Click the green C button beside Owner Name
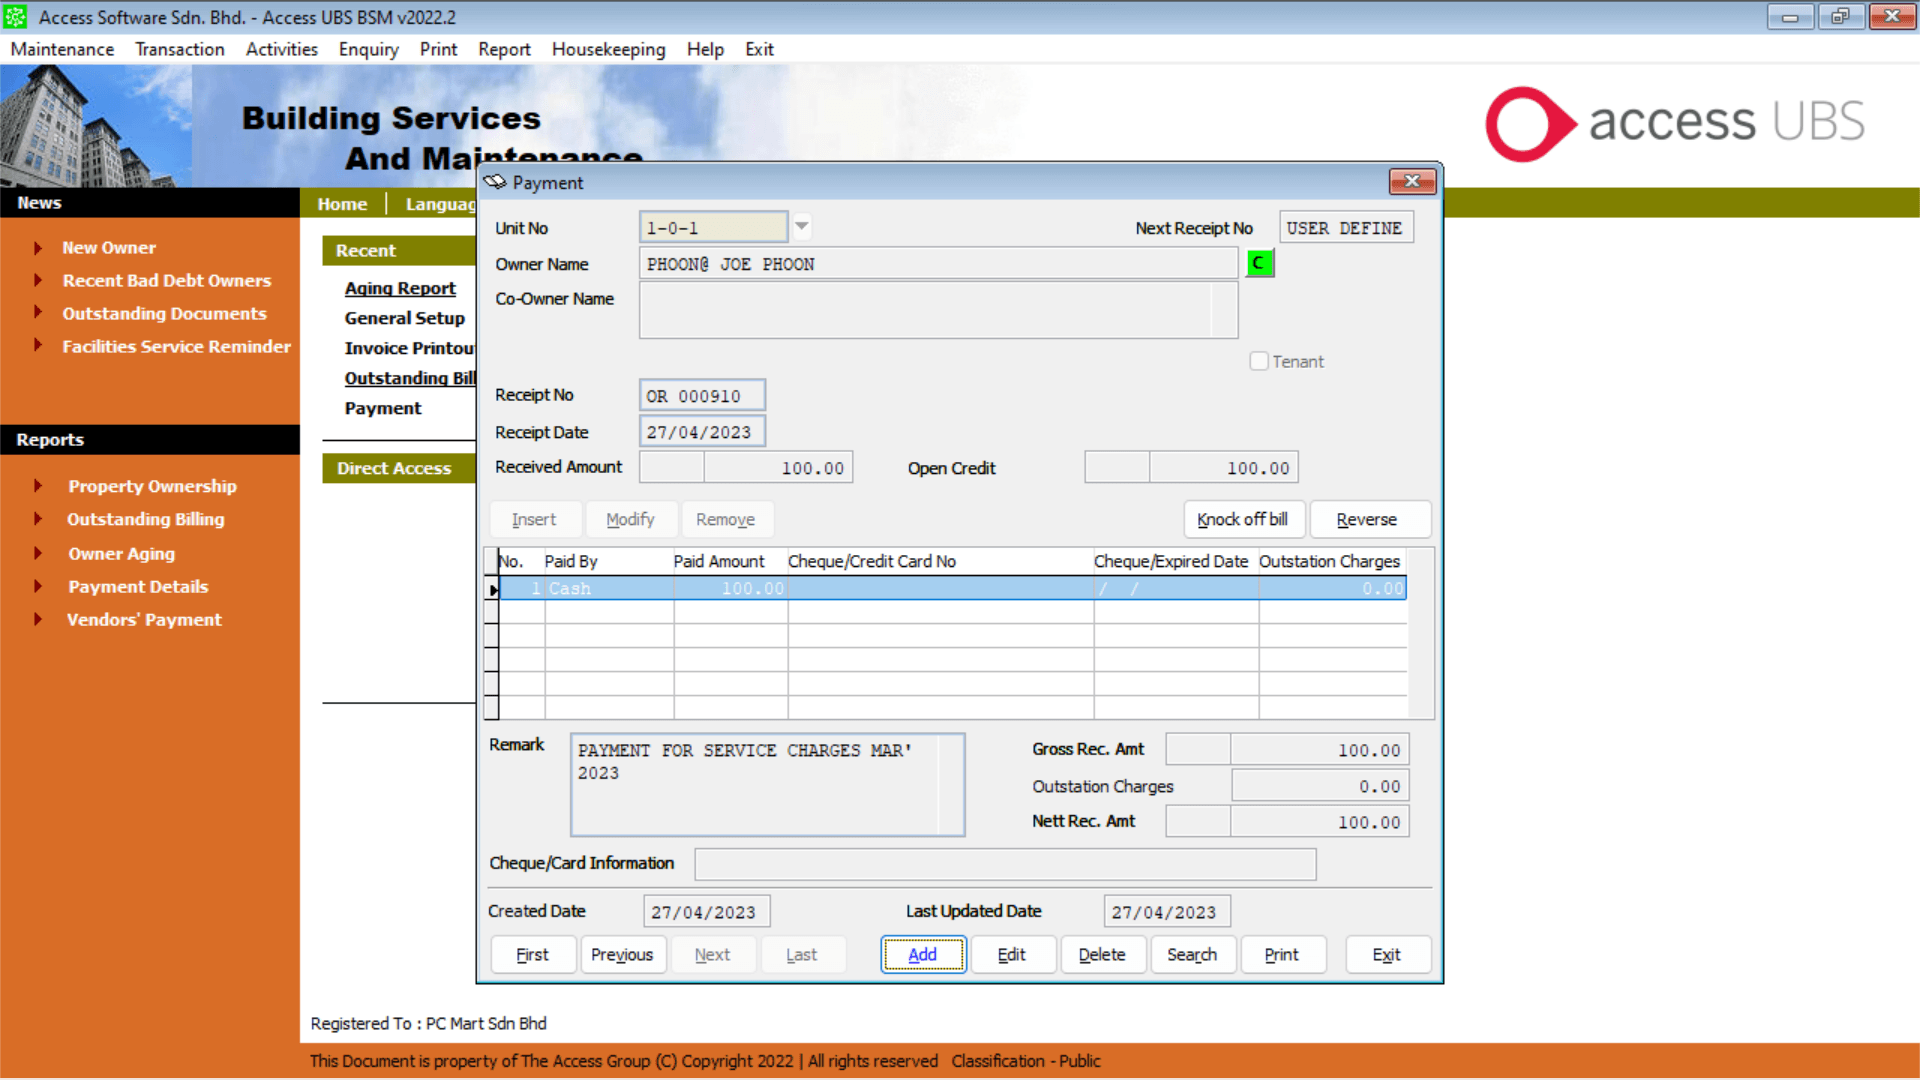The image size is (1920, 1080). click(x=1259, y=263)
